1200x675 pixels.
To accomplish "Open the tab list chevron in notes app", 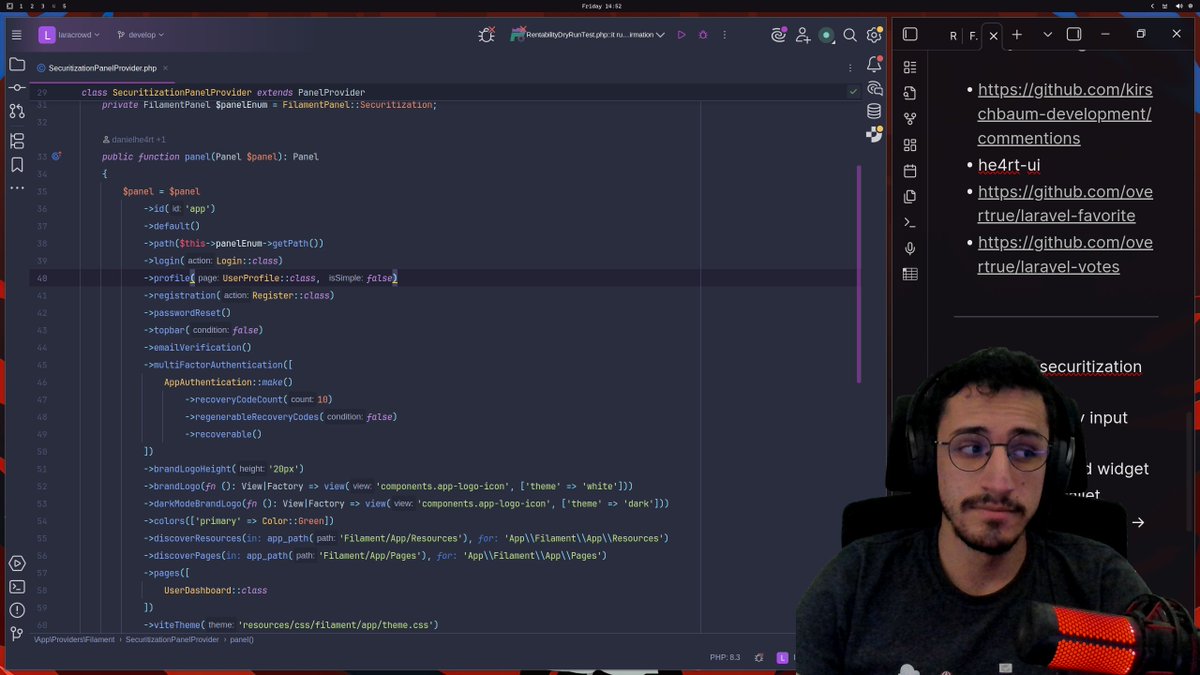I will pos(1047,34).
